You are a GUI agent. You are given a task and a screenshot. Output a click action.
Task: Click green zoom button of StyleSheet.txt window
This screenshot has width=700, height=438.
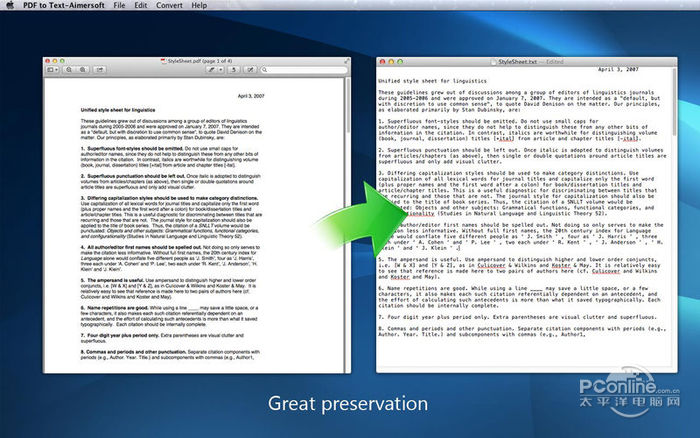400,62
